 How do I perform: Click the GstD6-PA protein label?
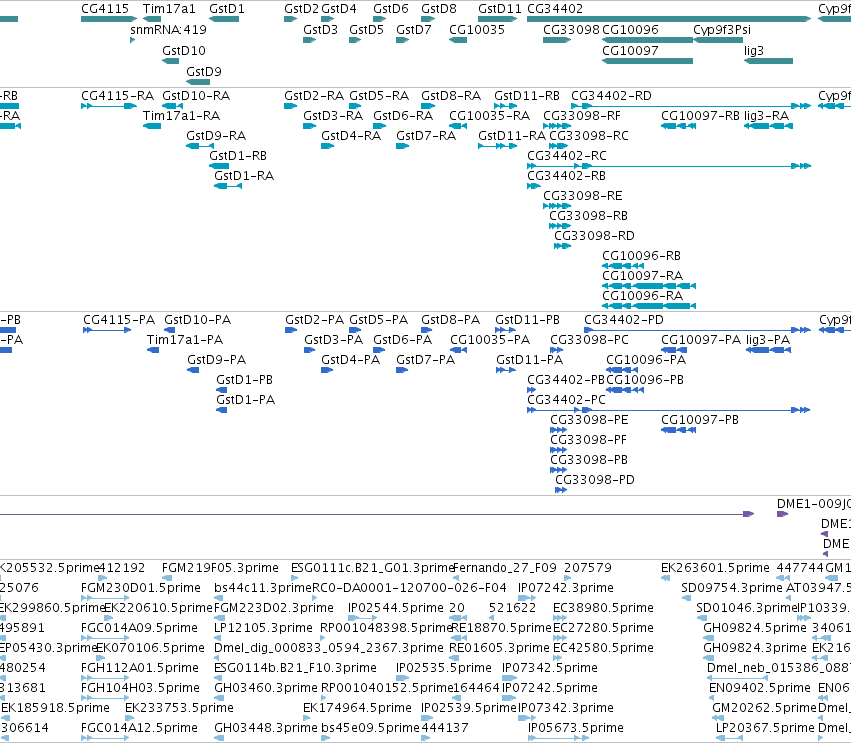(402, 340)
